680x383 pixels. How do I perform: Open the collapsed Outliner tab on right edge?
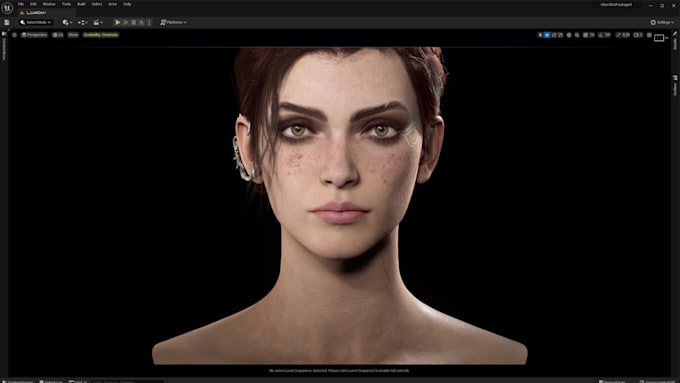(x=675, y=85)
